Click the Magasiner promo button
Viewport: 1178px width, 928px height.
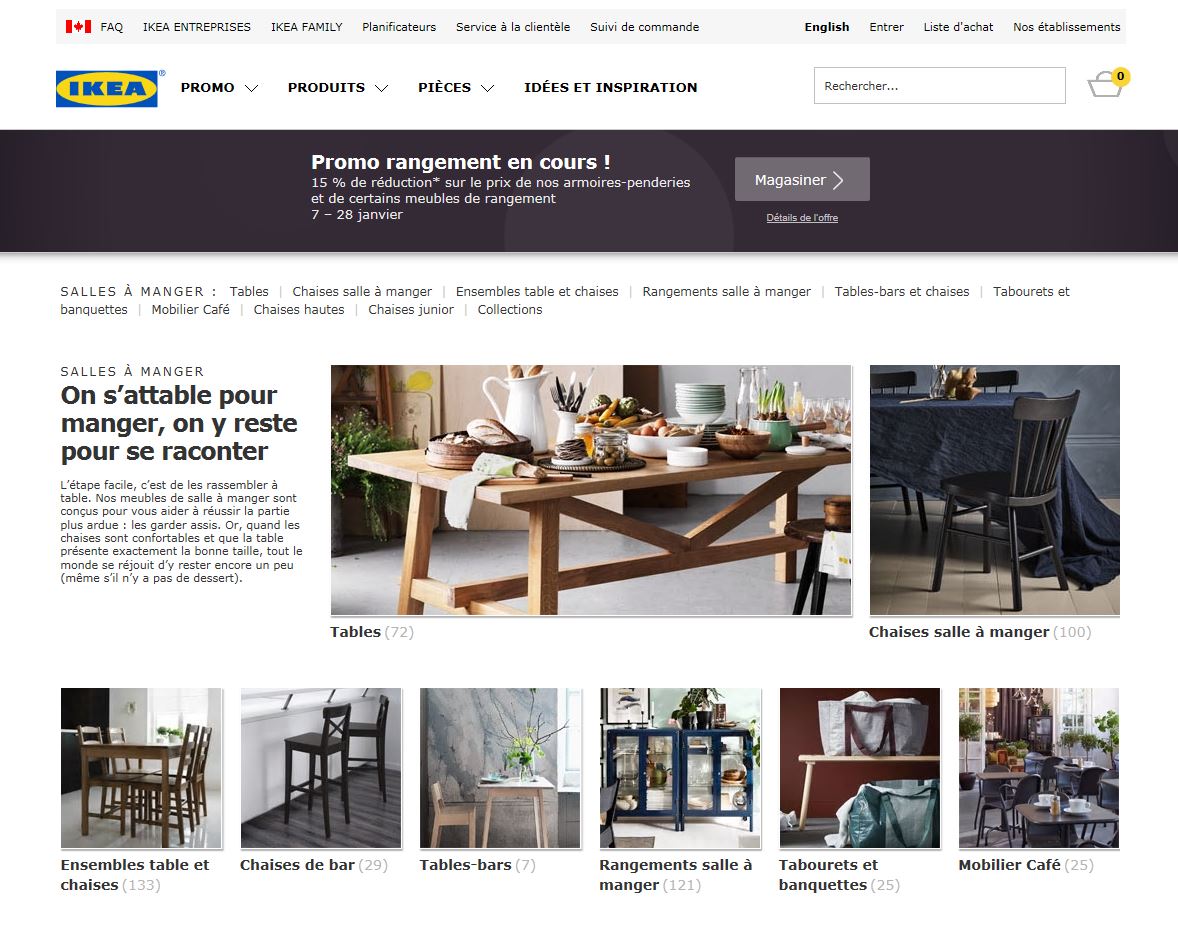click(802, 179)
